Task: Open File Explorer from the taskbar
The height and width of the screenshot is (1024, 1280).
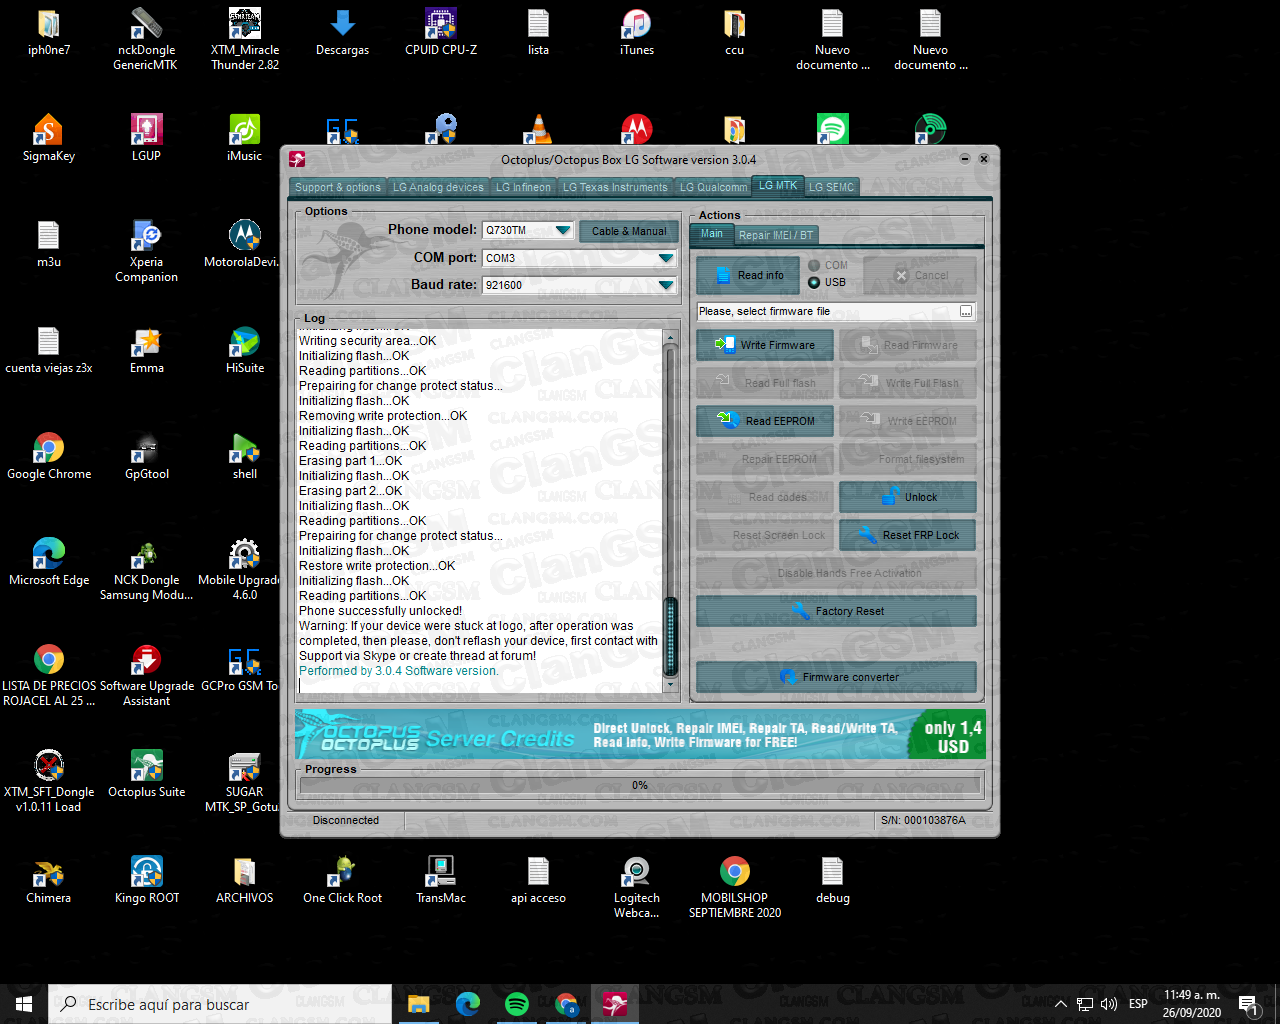Action: pyautogui.click(x=418, y=1004)
